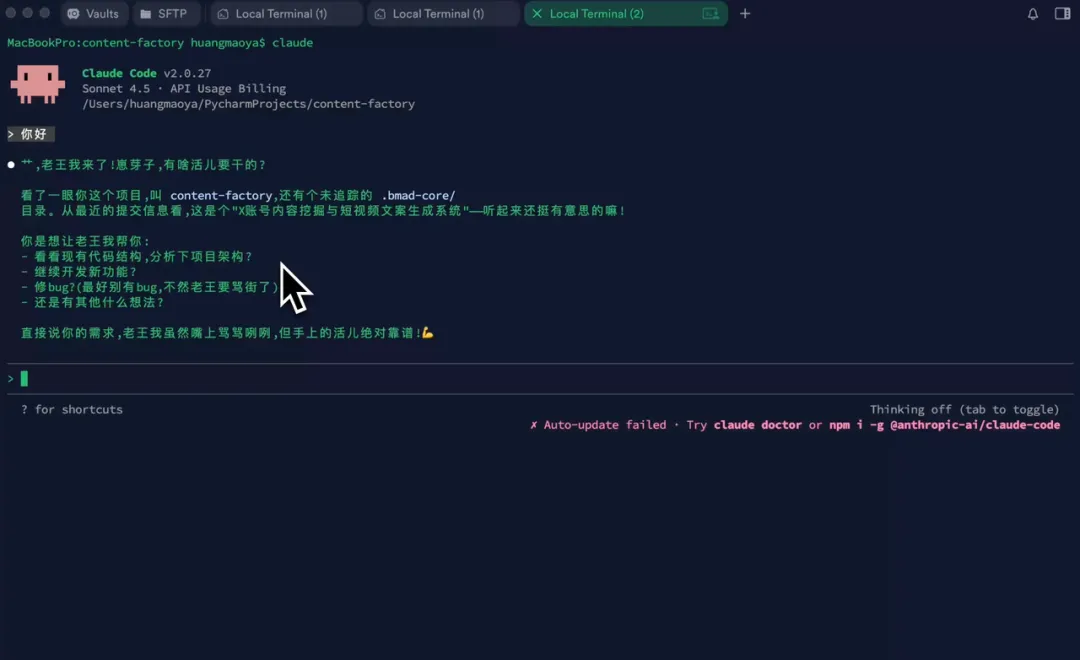Click the shell prompt line ending in "claude"
This screenshot has height=660, width=1080.
tap(160, 43)
